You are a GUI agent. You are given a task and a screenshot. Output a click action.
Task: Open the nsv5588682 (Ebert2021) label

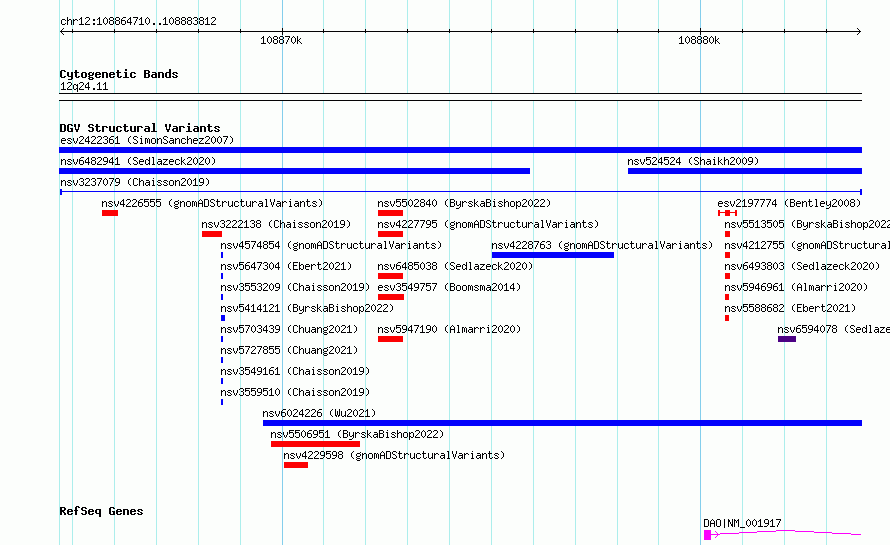(x=790, y=308)
